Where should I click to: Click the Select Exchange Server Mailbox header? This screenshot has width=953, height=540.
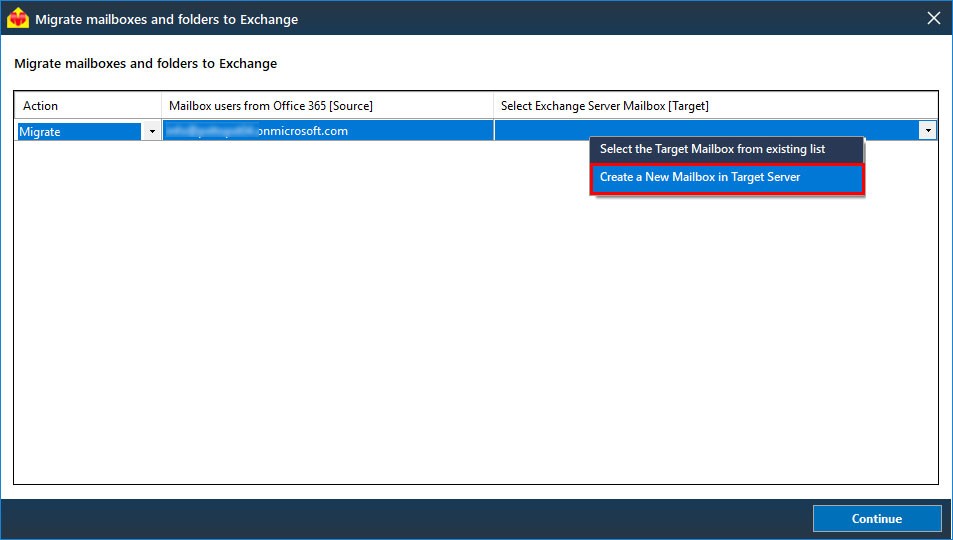(x=715, y=106)
